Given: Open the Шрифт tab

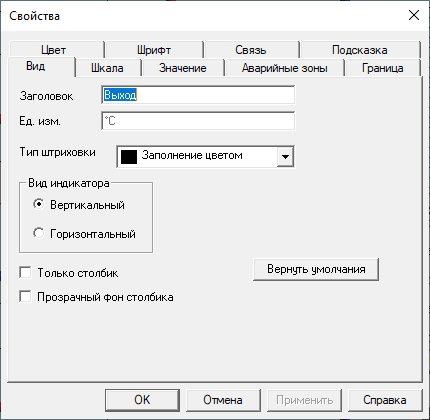Looking at the screenshot, I should (154, 50).
